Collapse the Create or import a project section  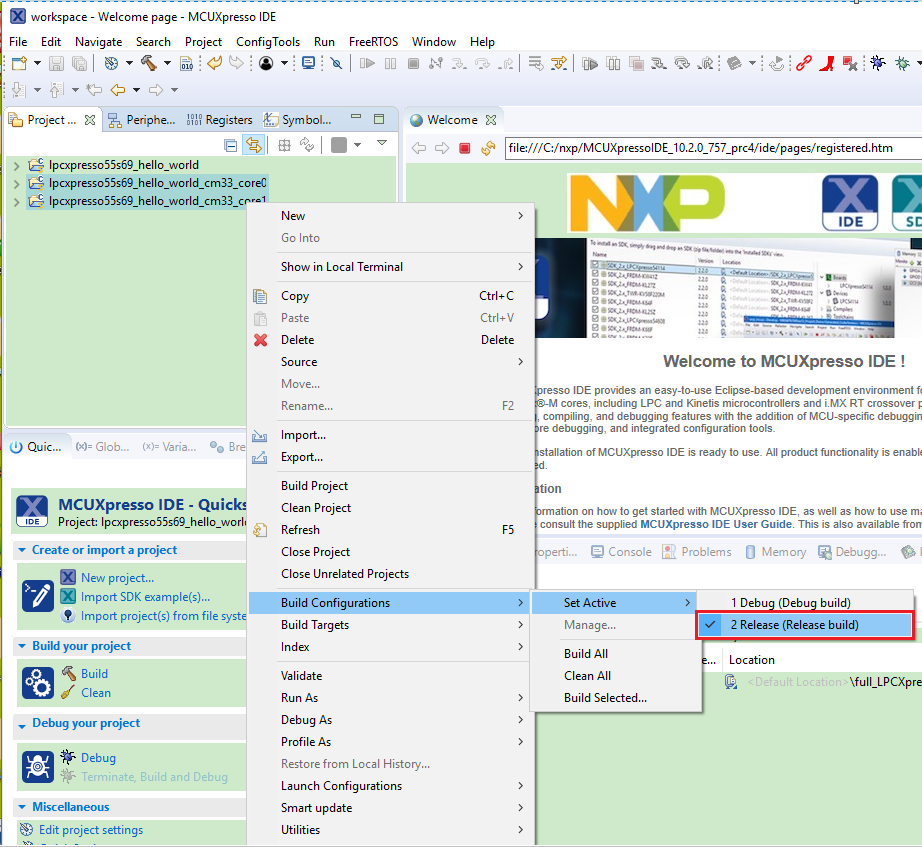click(x=22, y=550)
